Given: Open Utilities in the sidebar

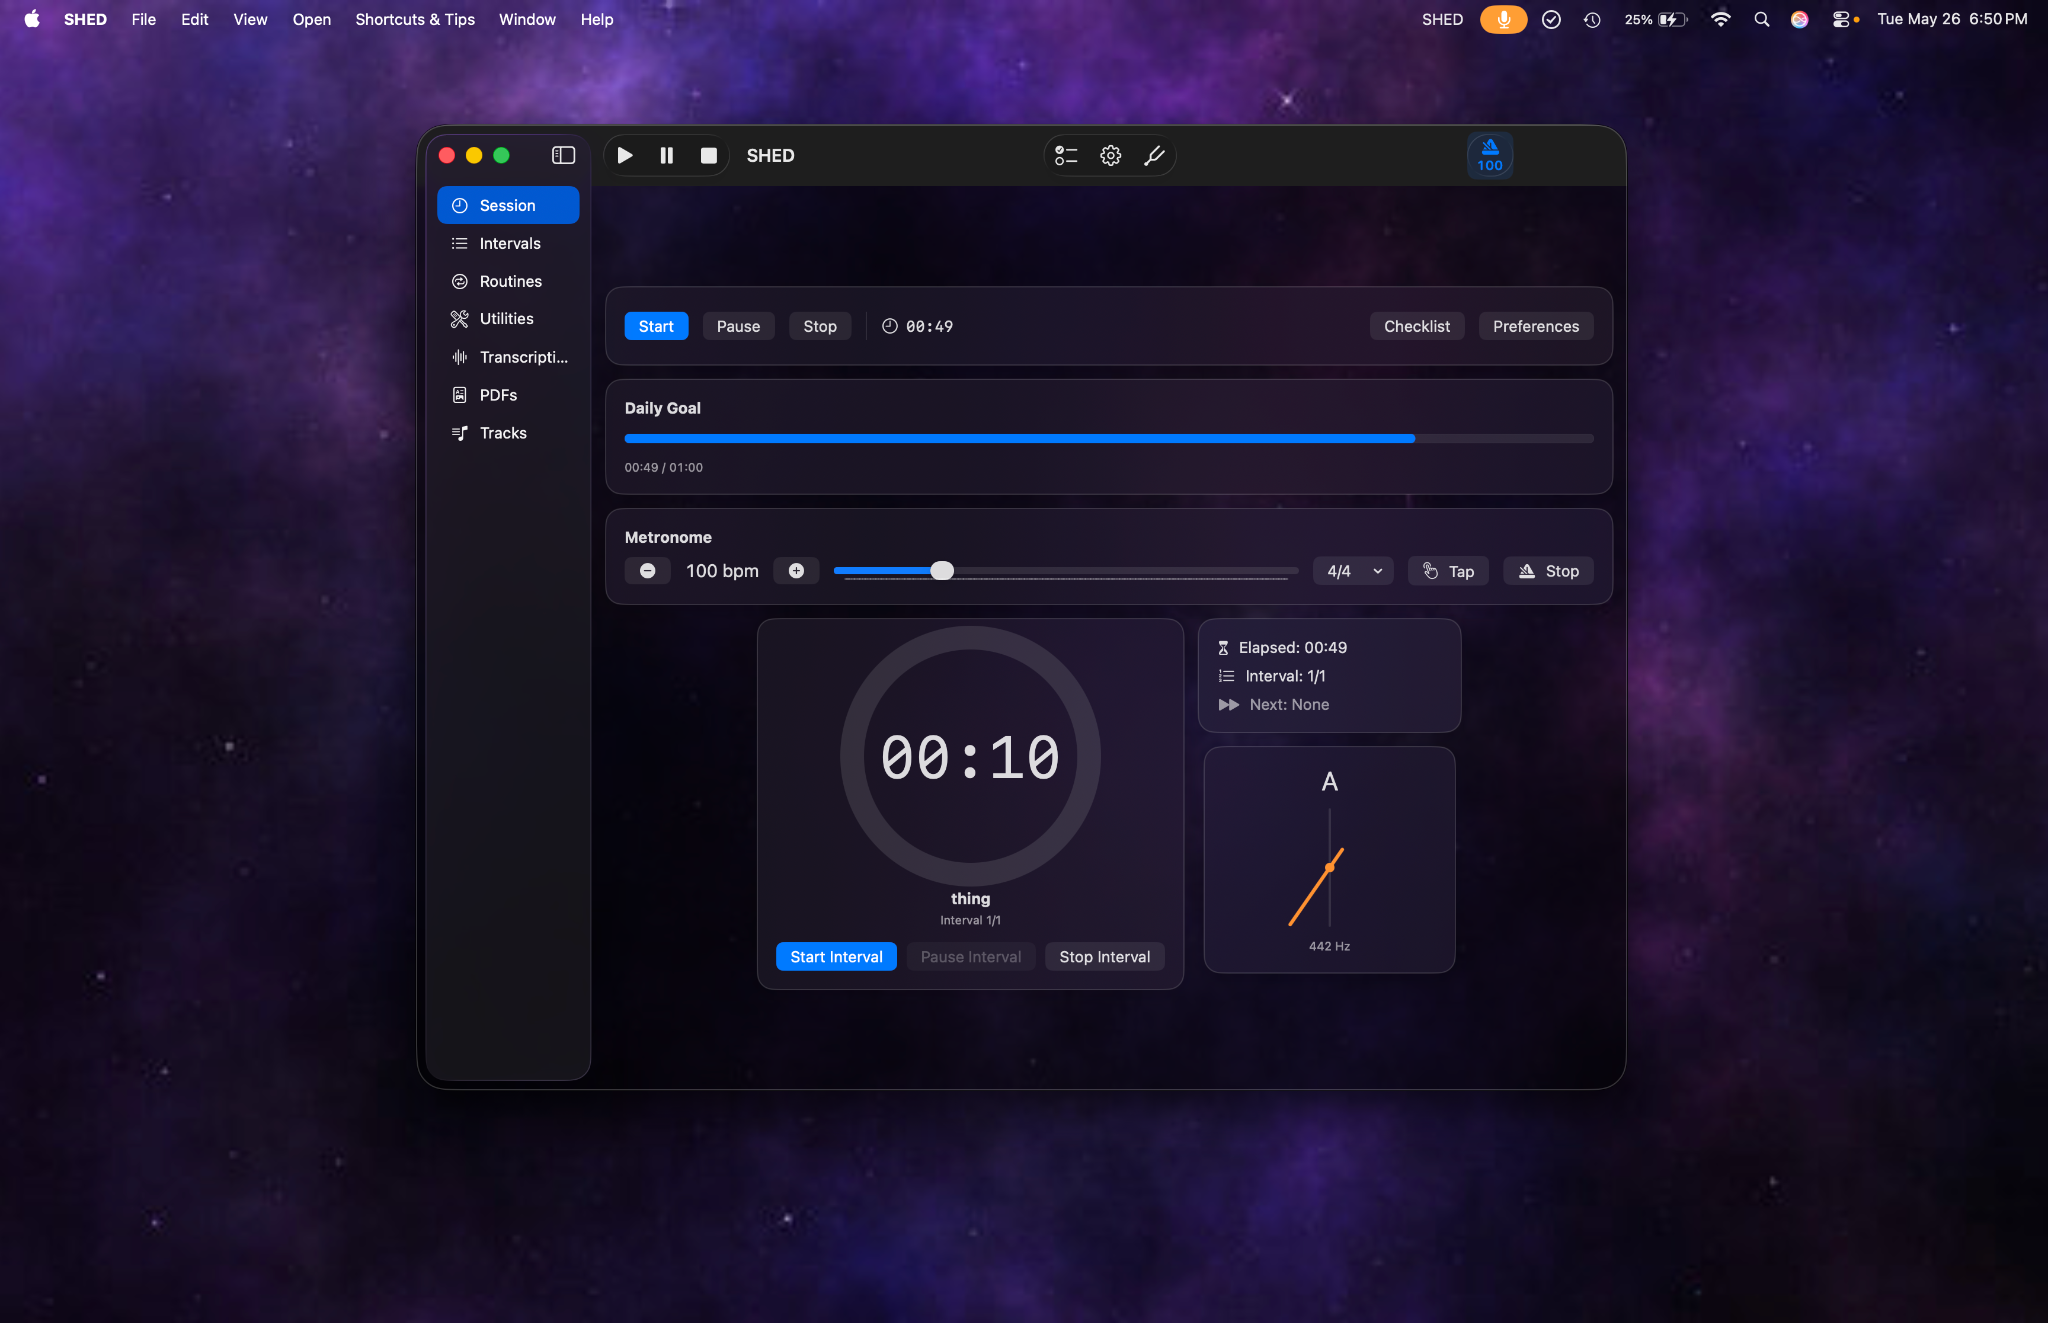Looking at the screenshot, I should 508,319.
